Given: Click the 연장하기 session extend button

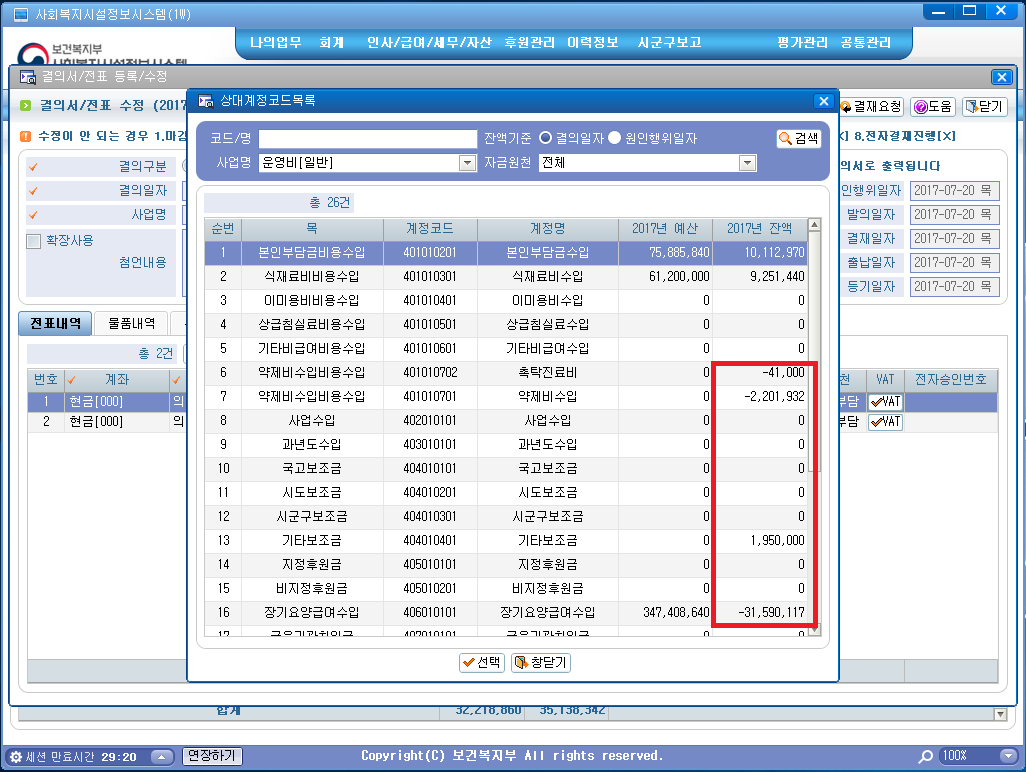Looking at the screenshot, I should pos(212,756).
